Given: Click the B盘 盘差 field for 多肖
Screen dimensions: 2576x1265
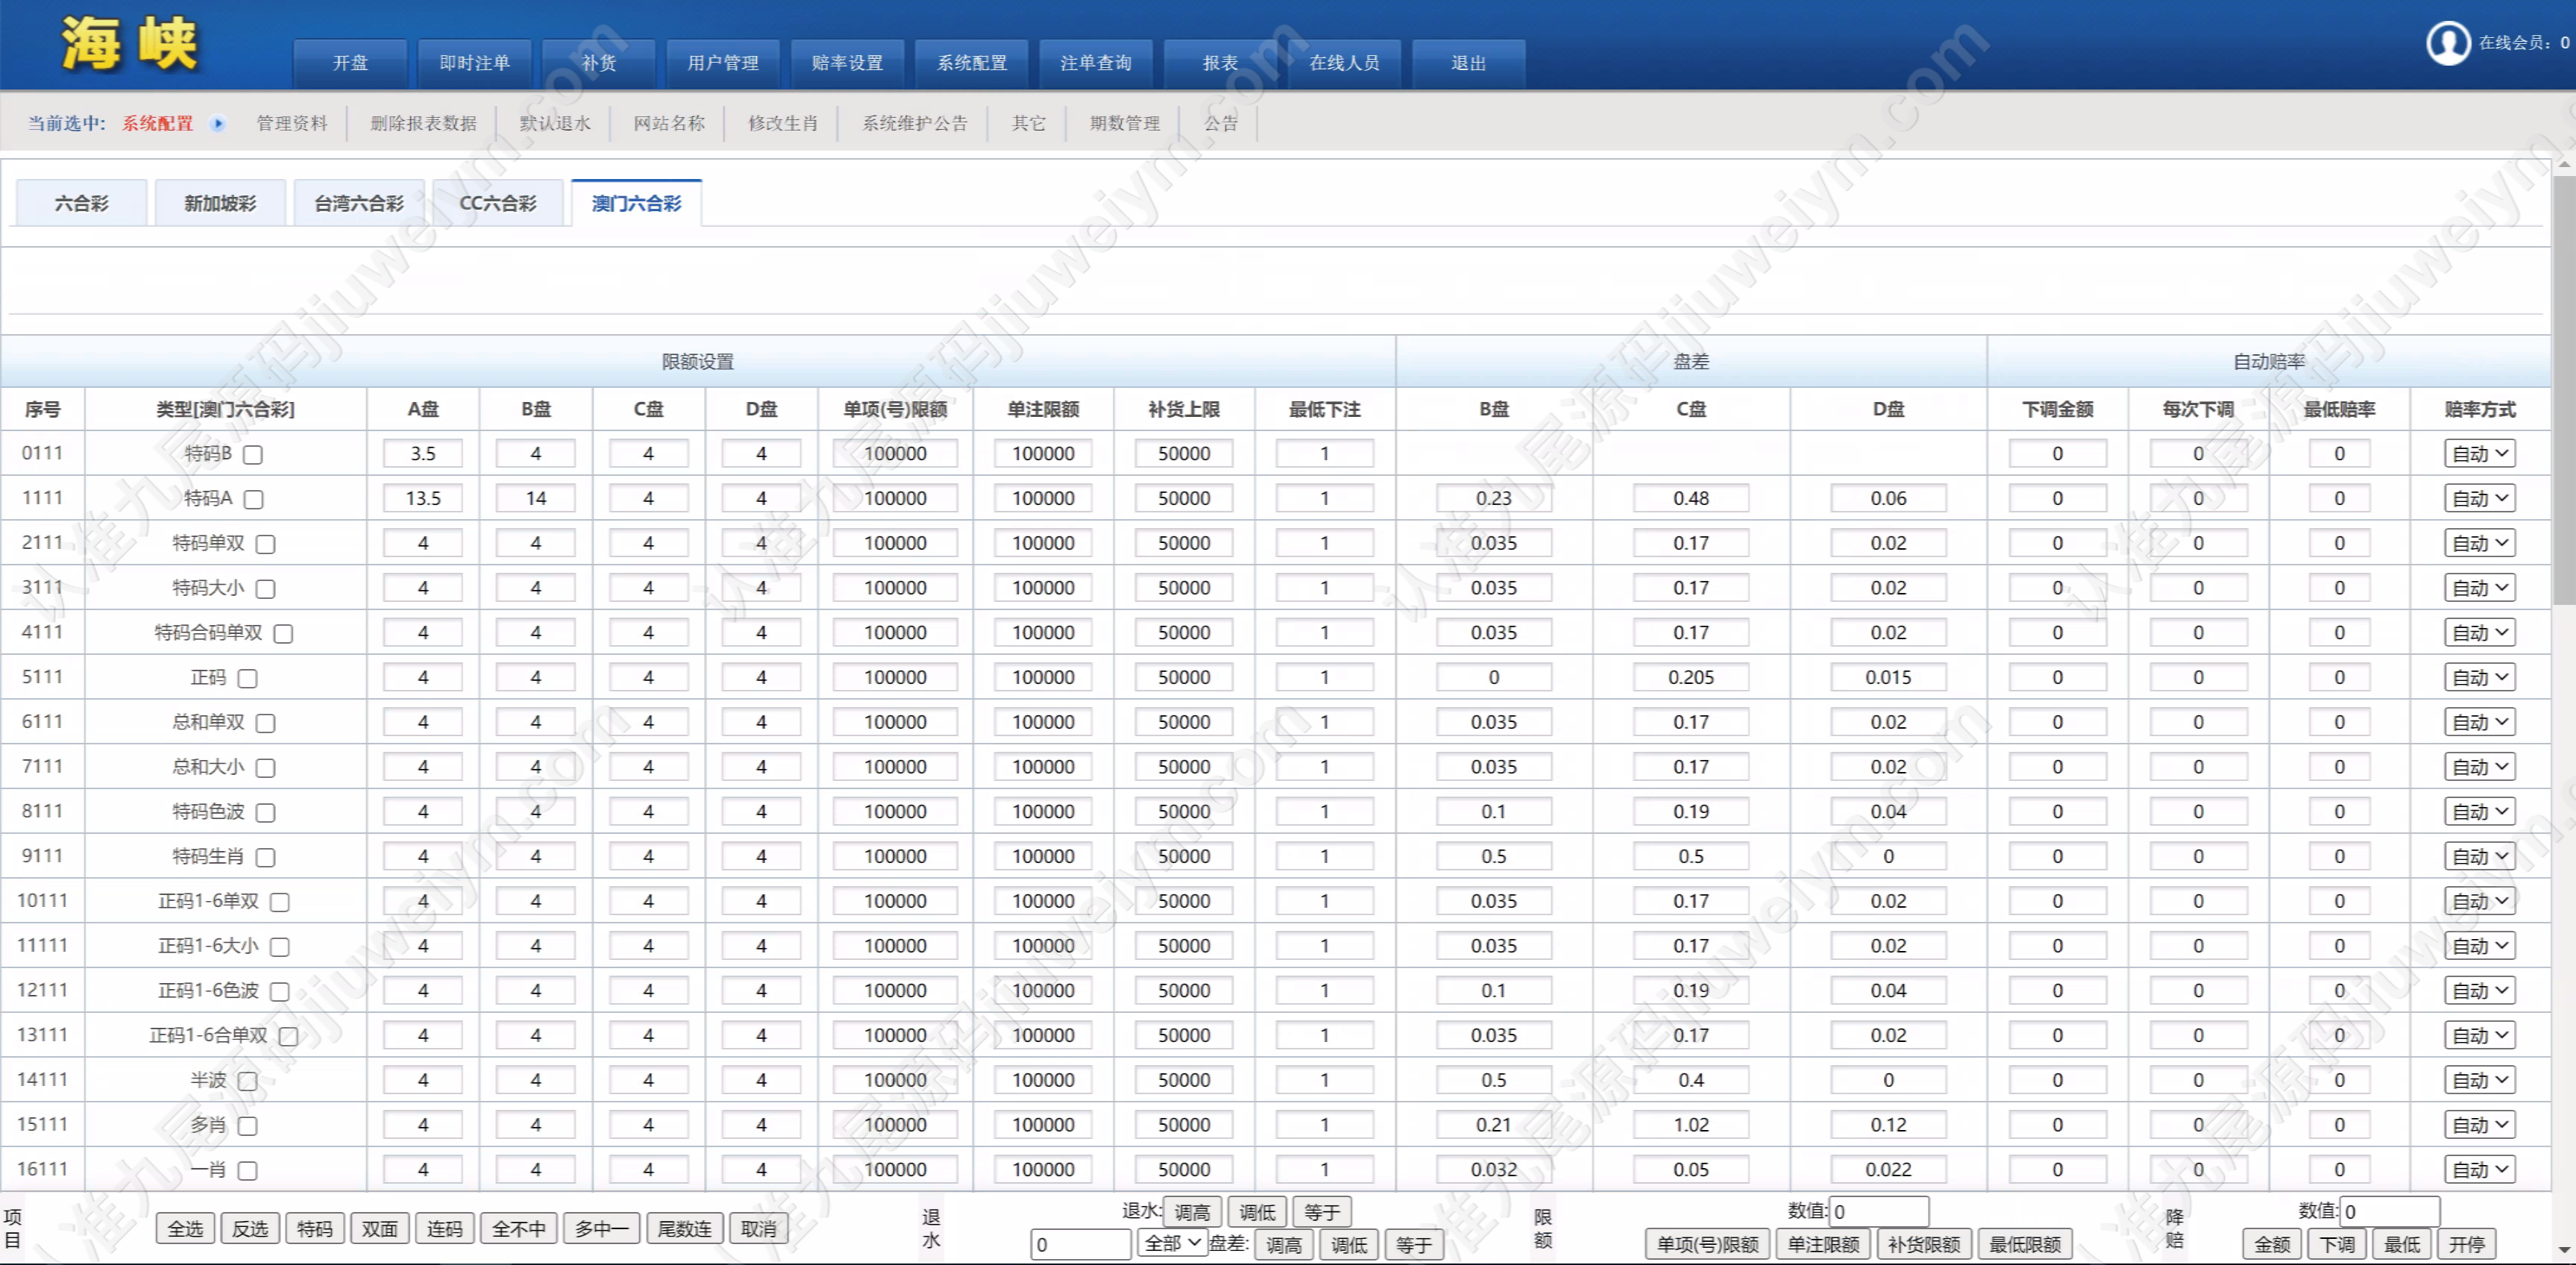Looking at the screenshot, I should click(x=1493, y=1126).
